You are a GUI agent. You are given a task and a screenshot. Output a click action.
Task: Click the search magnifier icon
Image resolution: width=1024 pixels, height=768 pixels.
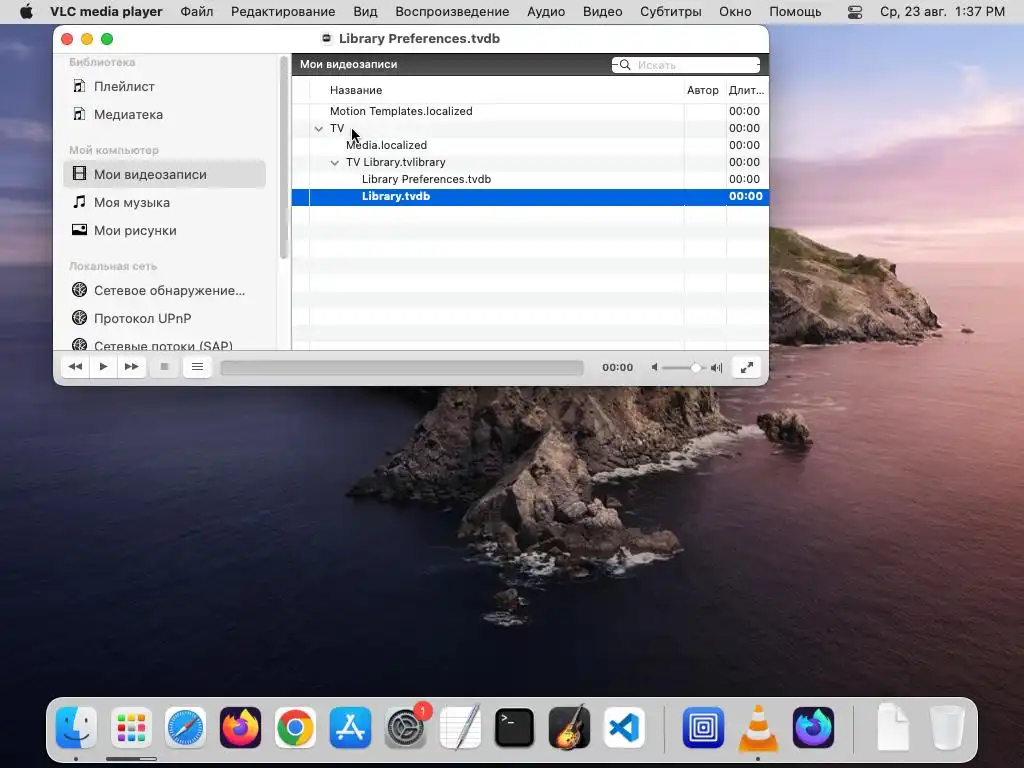624,65
